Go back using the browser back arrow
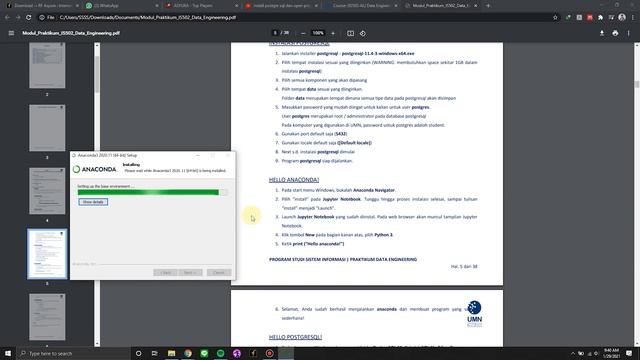 click(x=7, y=18)
